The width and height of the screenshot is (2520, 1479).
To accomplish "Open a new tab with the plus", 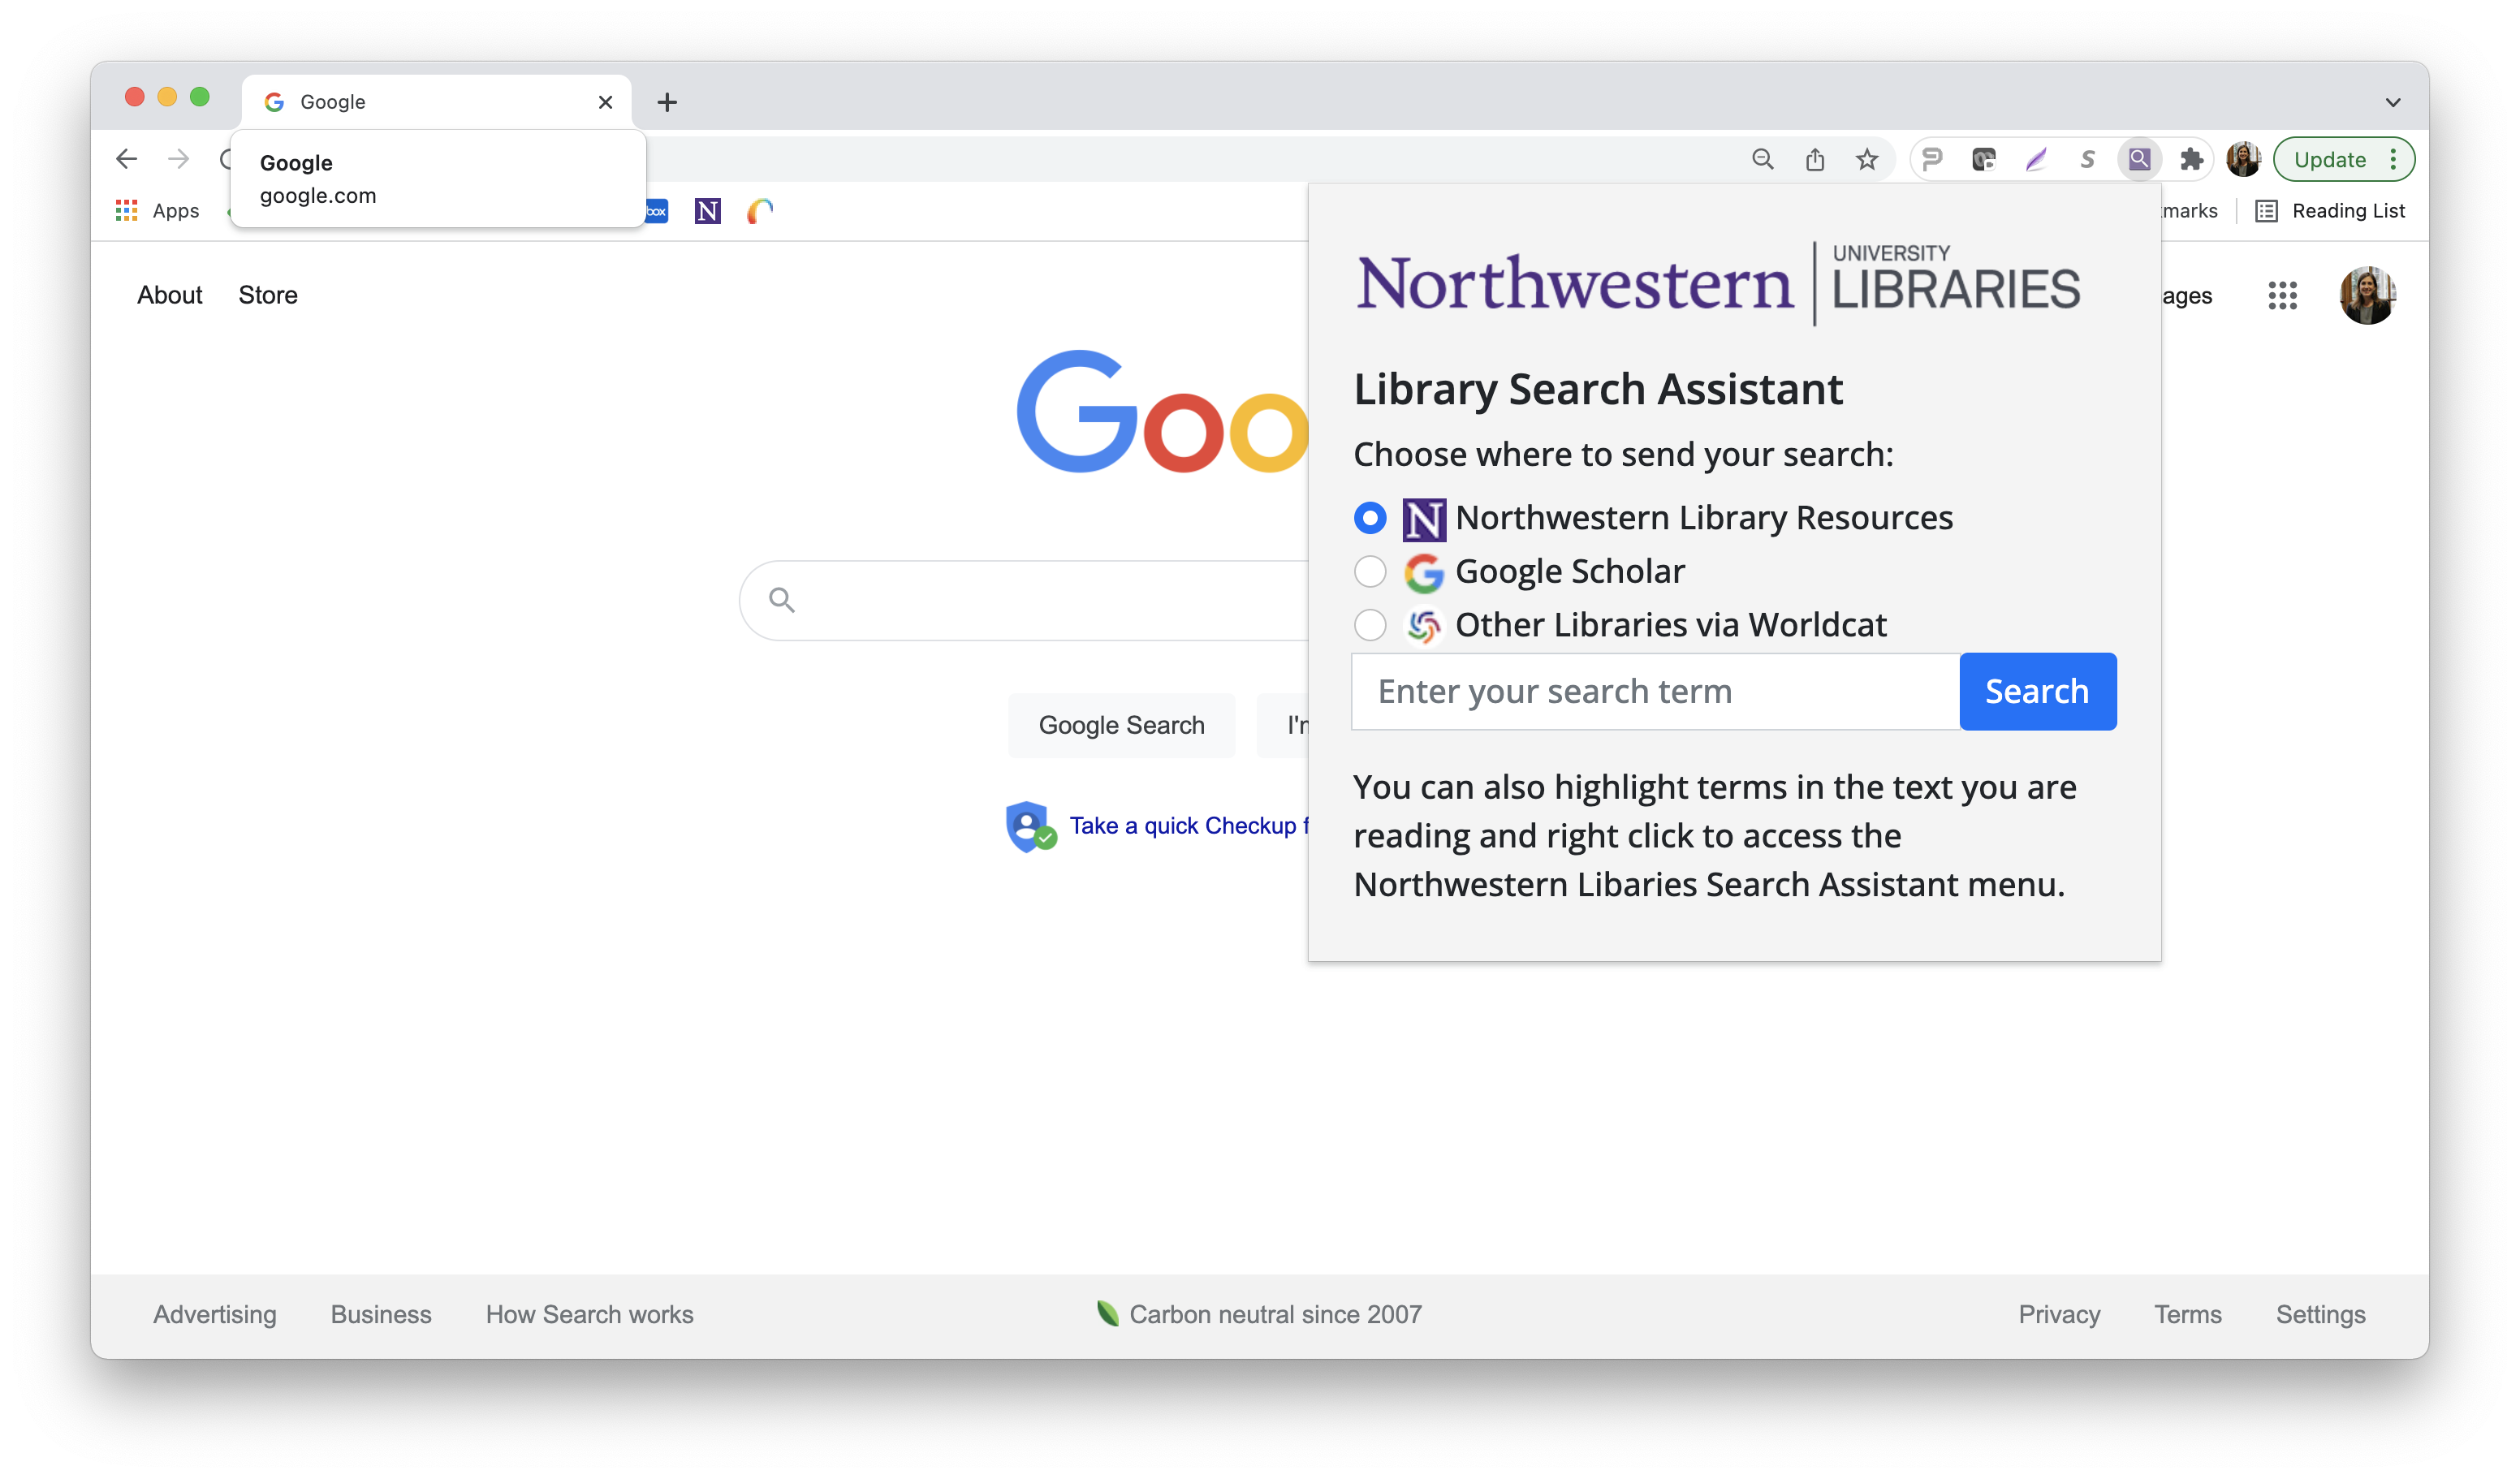I will pos(667,102).
